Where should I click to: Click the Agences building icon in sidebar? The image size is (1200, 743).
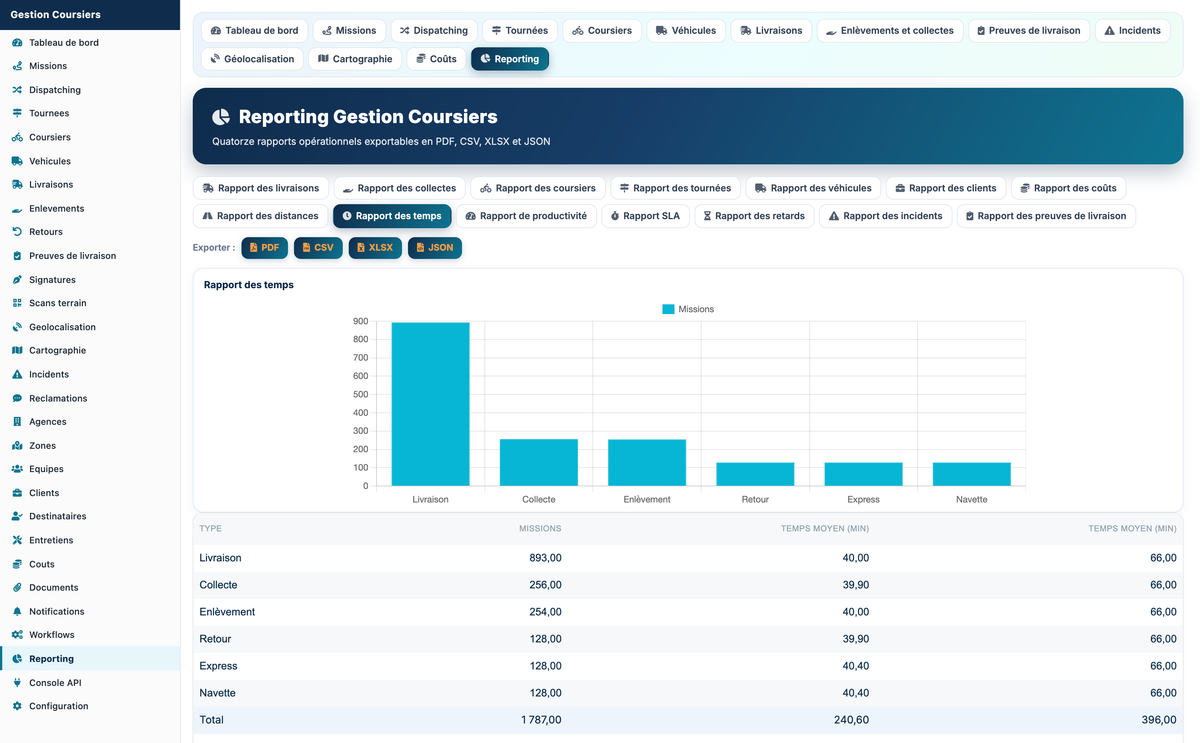[17, 422]
